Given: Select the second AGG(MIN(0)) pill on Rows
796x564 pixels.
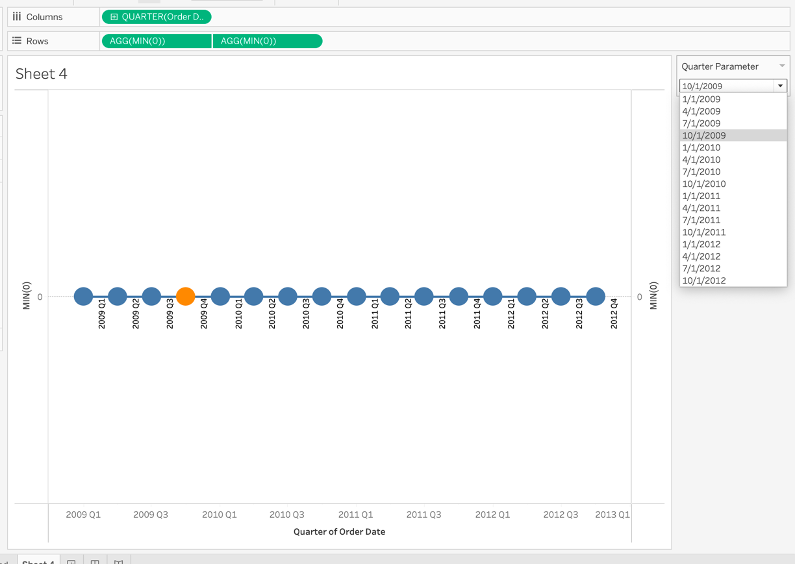Looking at the screenshot, I should pyautogui.click(x=268, y=41).
